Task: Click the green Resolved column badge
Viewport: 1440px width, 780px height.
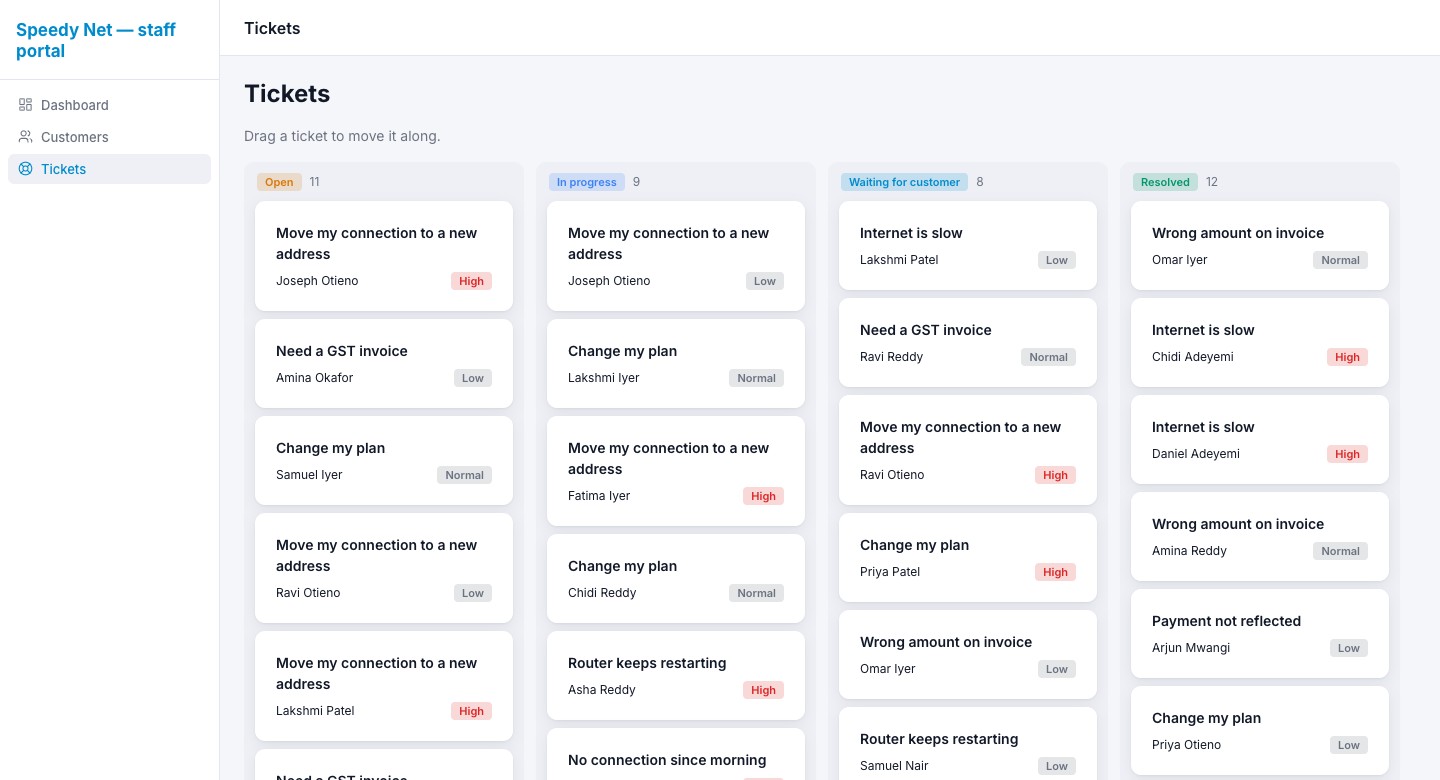Action: pyautogui.click(x=1165, y=182)
